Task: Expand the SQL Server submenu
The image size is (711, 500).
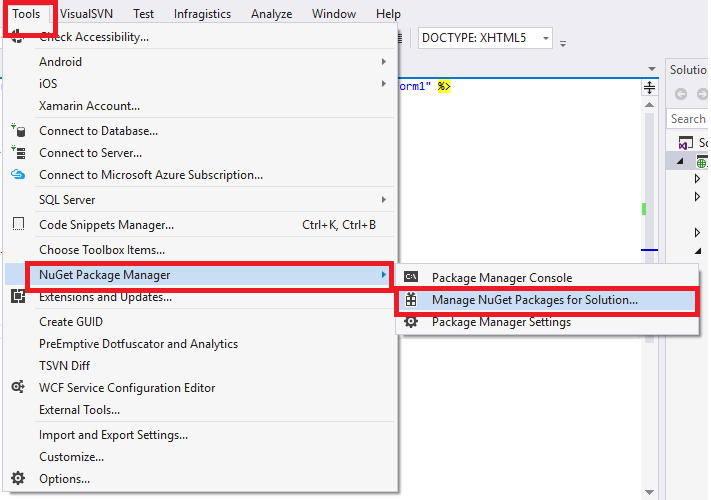Action: pyautogui.click(x=383, y=200)
